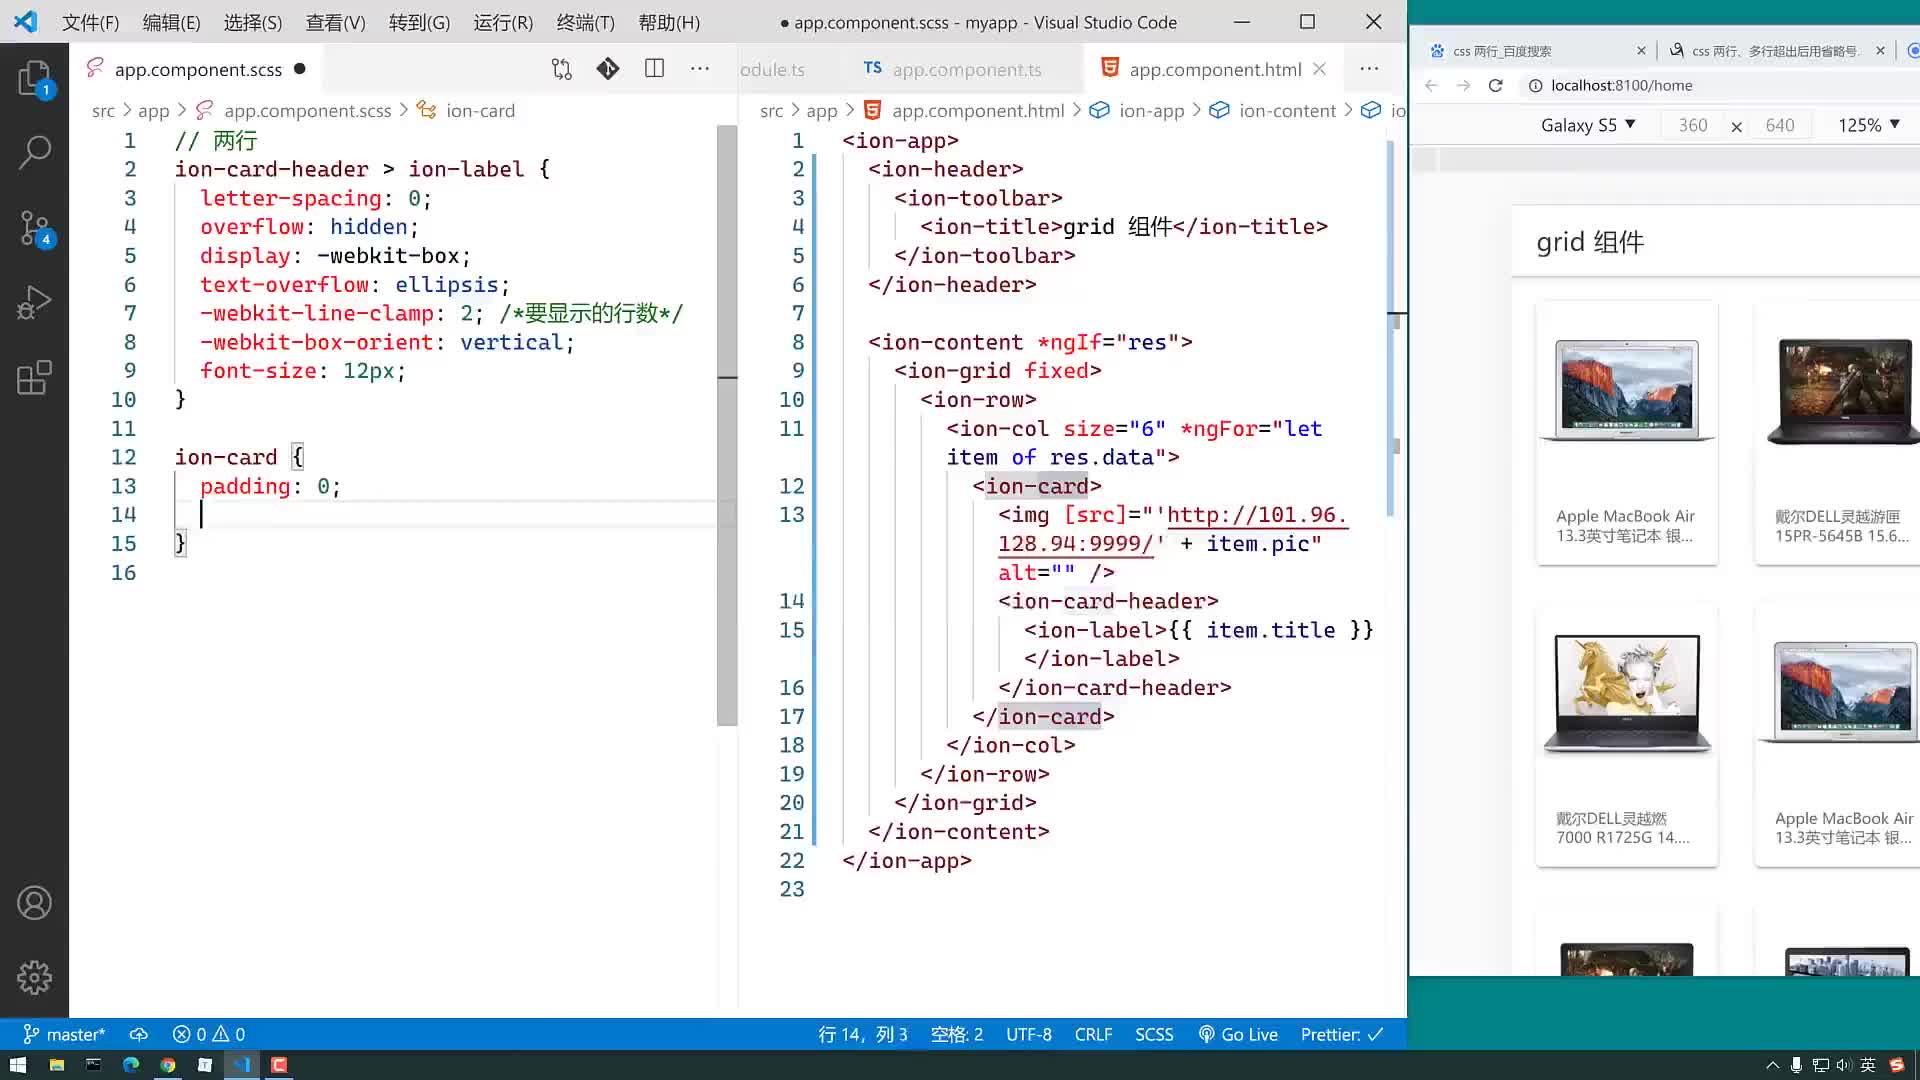Open the 终端(T) menu

(x=585, y=22)
